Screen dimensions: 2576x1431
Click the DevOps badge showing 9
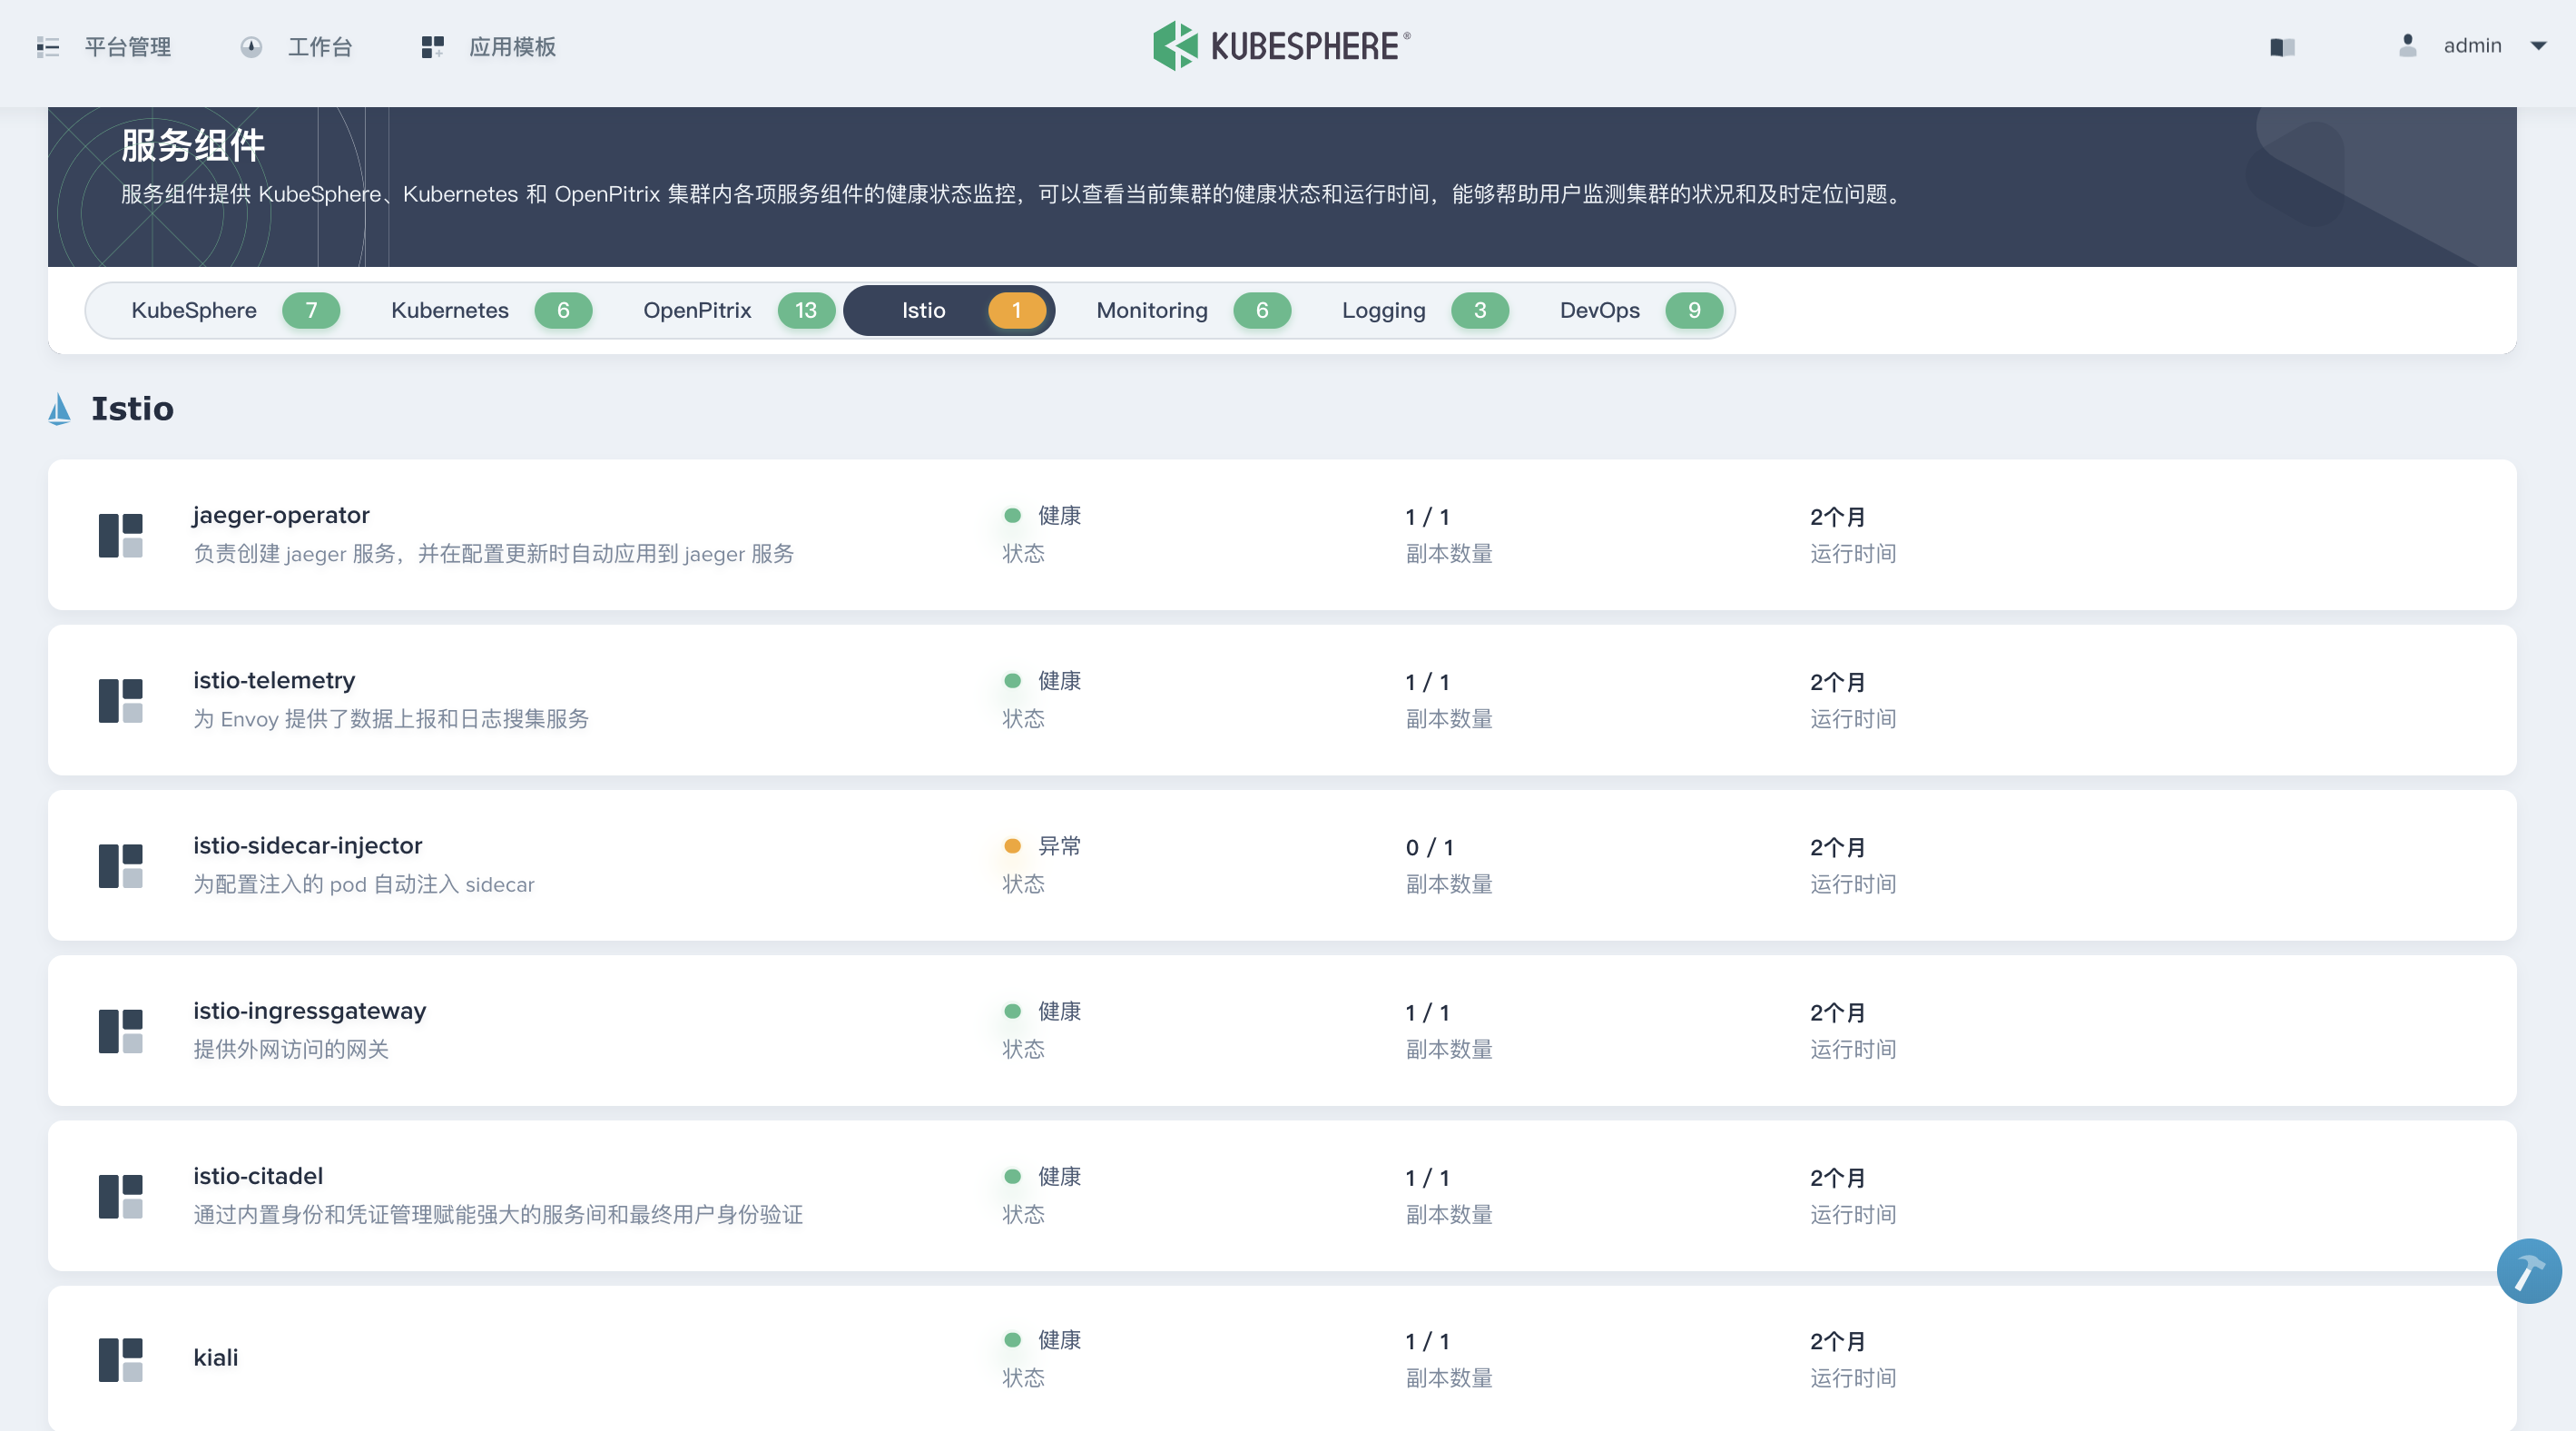[1694, 310]
